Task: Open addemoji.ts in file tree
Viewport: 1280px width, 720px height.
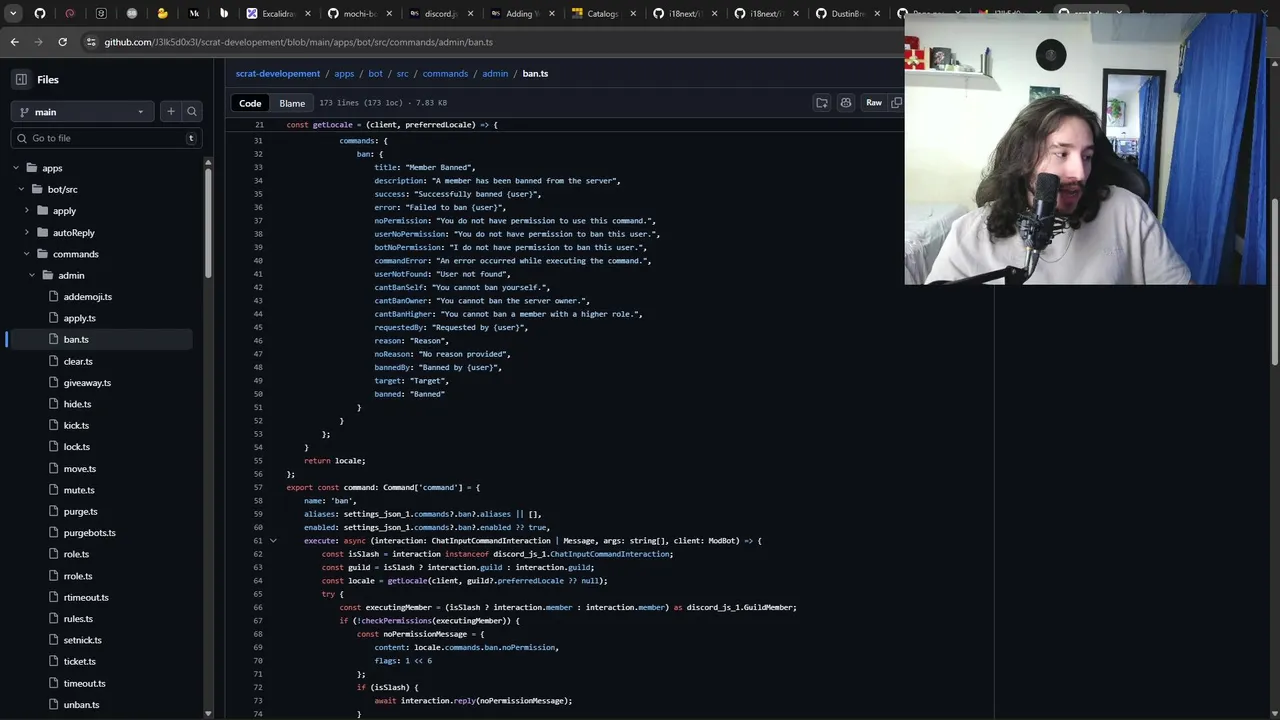Action: point(88,297)
